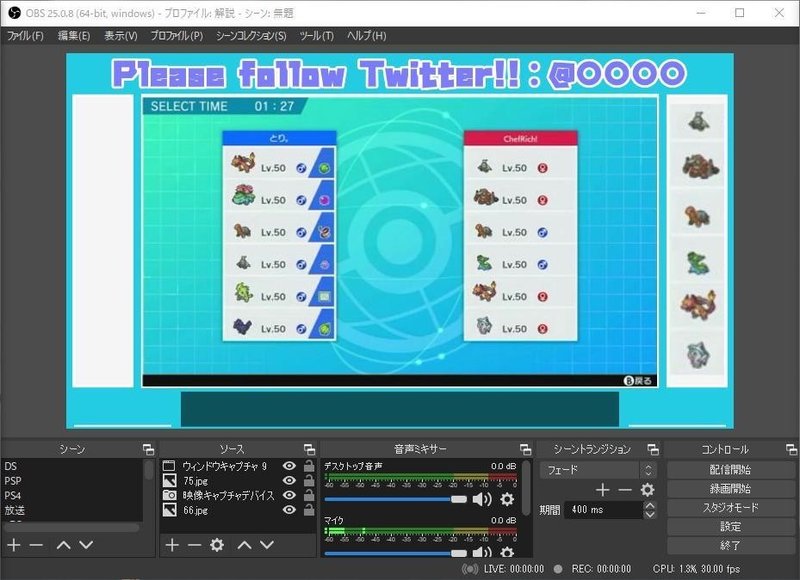Open the ファイル(F) menu

point(25,36)
